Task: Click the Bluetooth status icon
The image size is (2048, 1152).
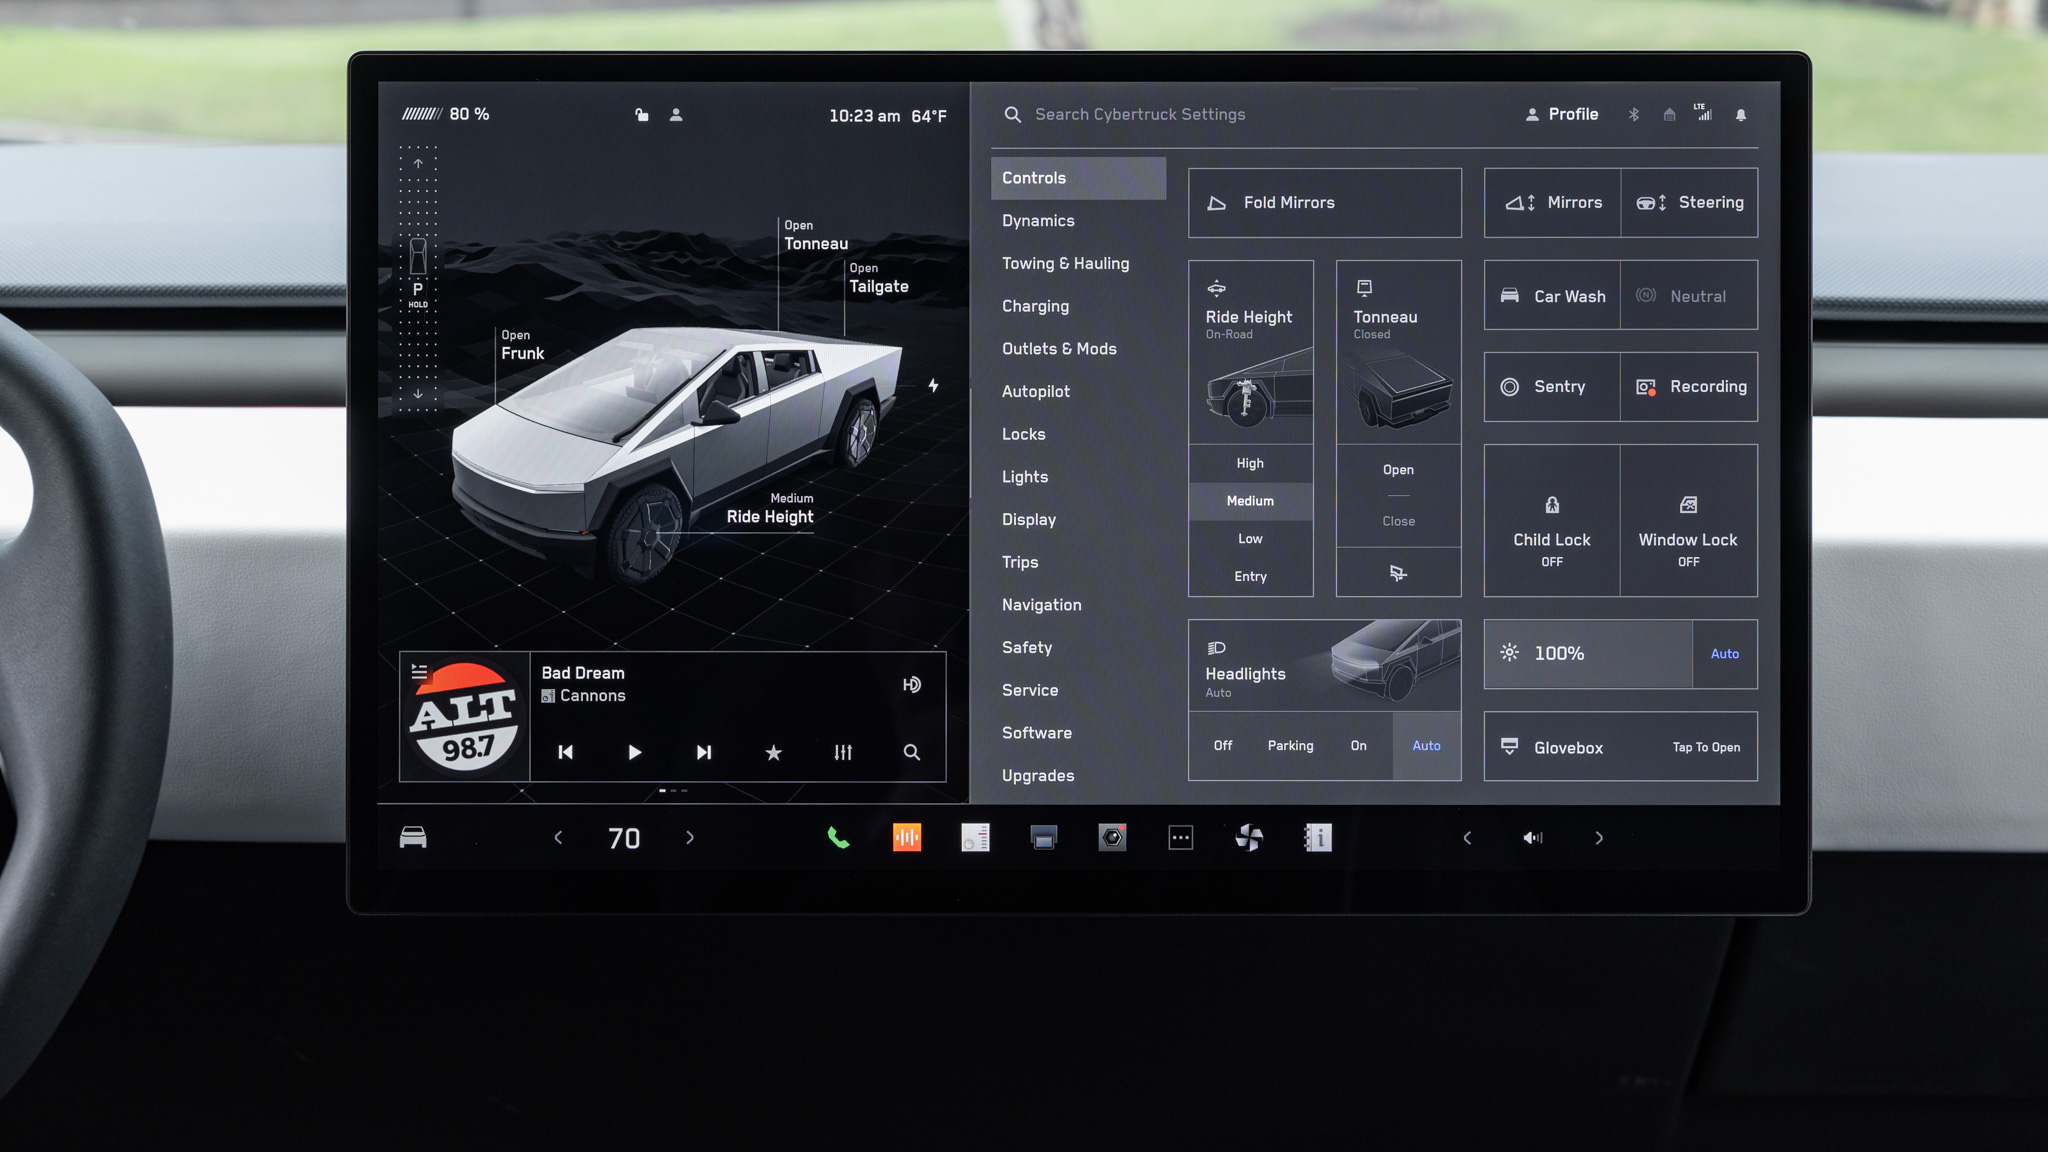Action: [1634, 115]
